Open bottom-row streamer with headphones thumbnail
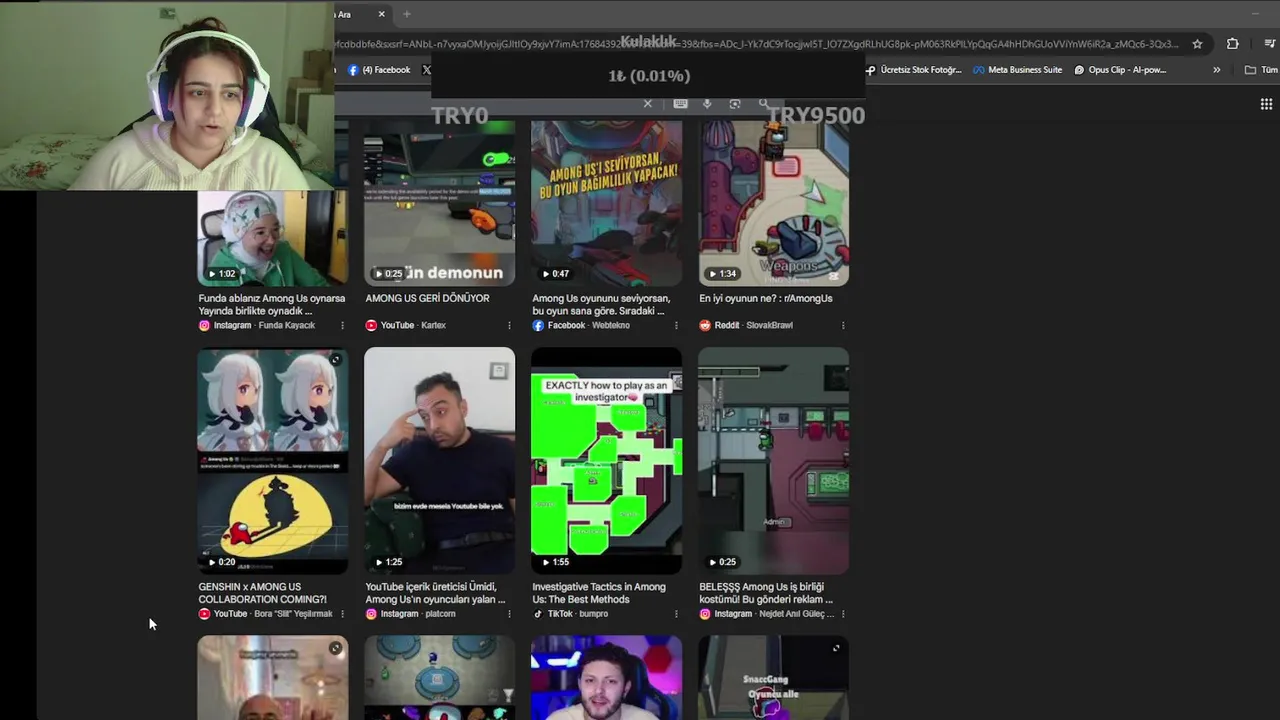Viewport: 1280px width, 720px height. 606,678
